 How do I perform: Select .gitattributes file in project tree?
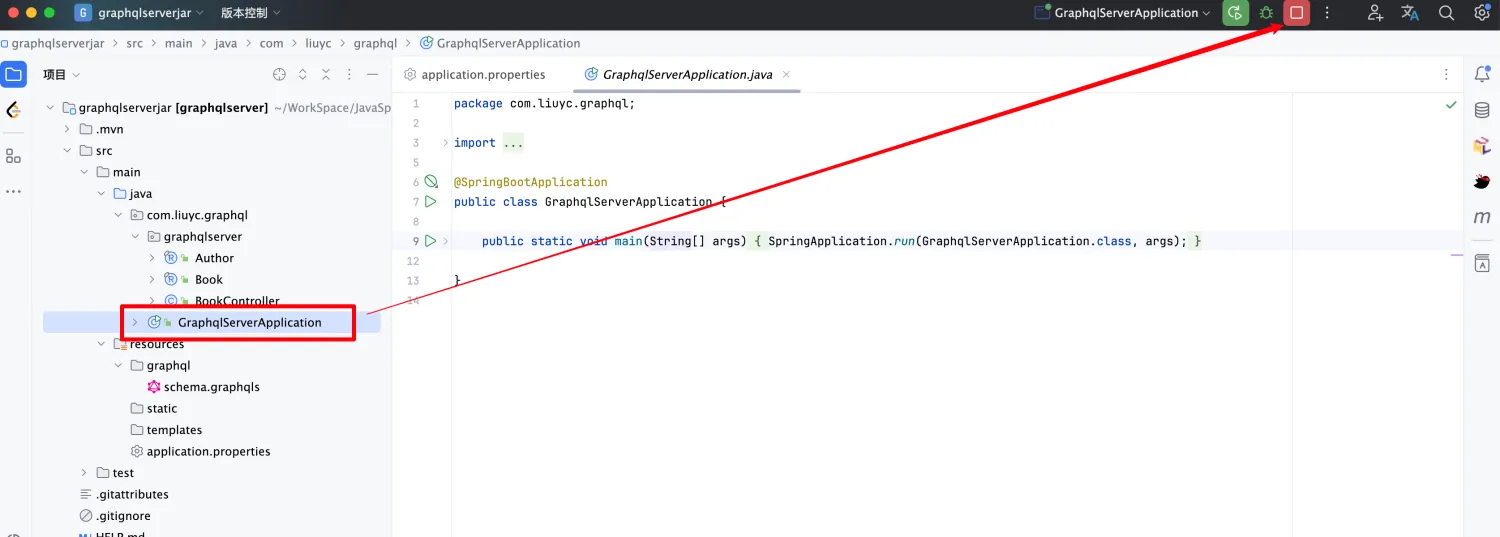(132, 494)
